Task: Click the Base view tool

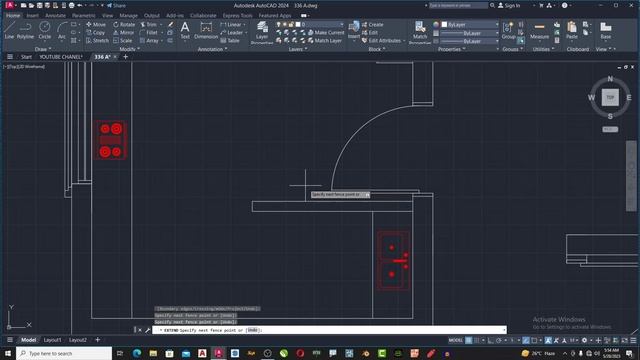Action: pyautogui.click(x=606, y=30)
